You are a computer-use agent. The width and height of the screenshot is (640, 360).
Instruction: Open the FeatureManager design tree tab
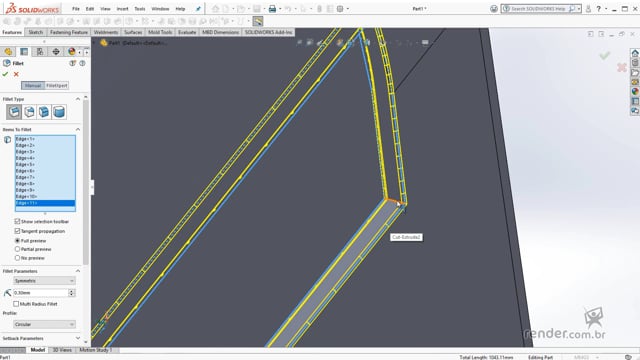click(8, 51)
